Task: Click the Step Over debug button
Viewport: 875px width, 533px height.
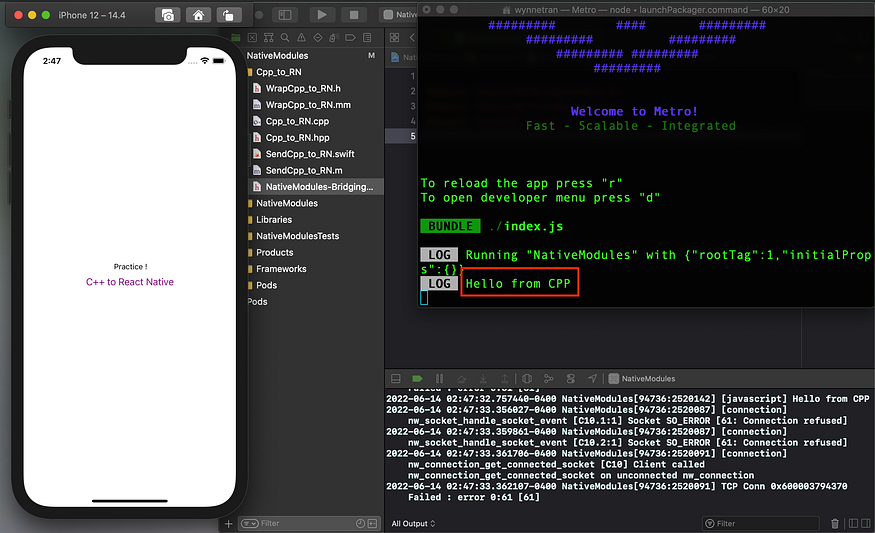Action: click(461, 378)
